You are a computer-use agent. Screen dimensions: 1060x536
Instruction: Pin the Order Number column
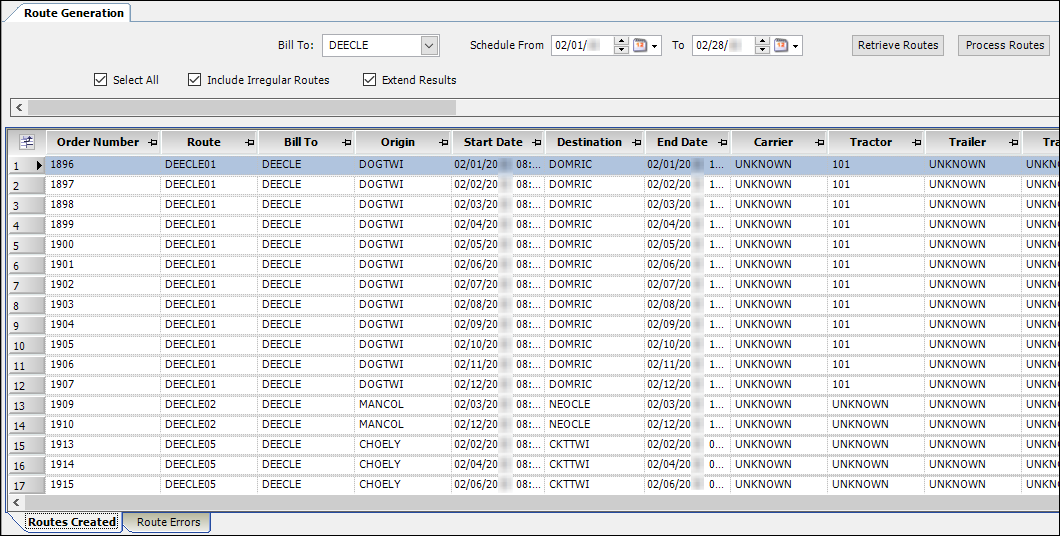(x=152, y=143)
